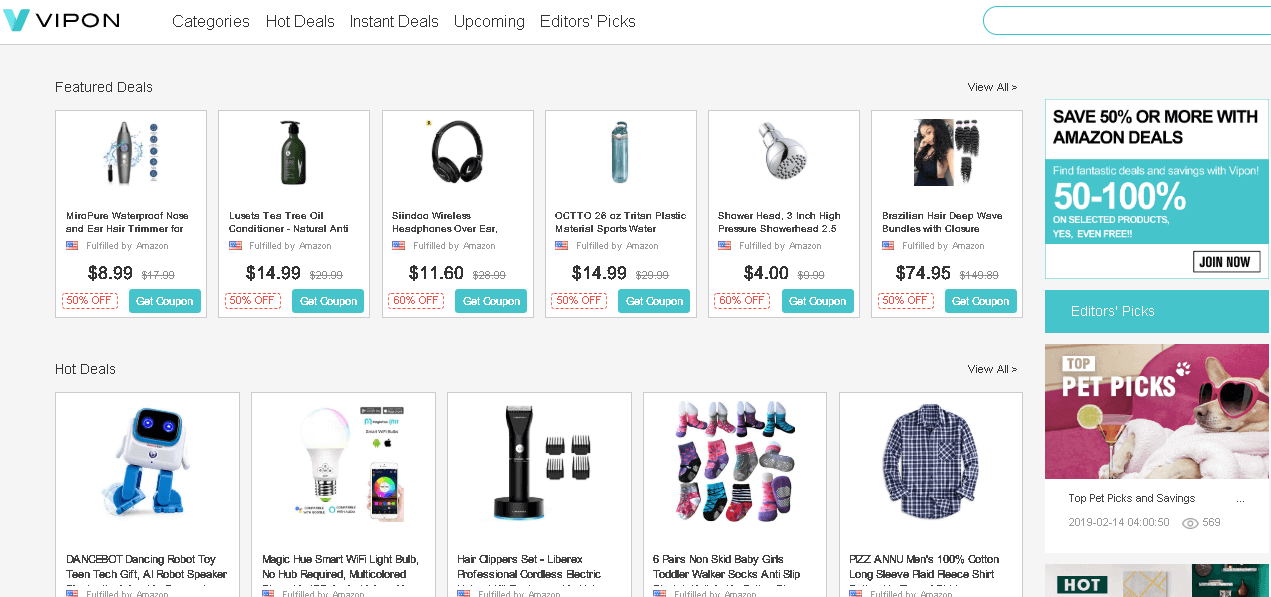Click the flag icon on the Brazilian Hair bundle
1271x597 pixels.
(887, 244)
